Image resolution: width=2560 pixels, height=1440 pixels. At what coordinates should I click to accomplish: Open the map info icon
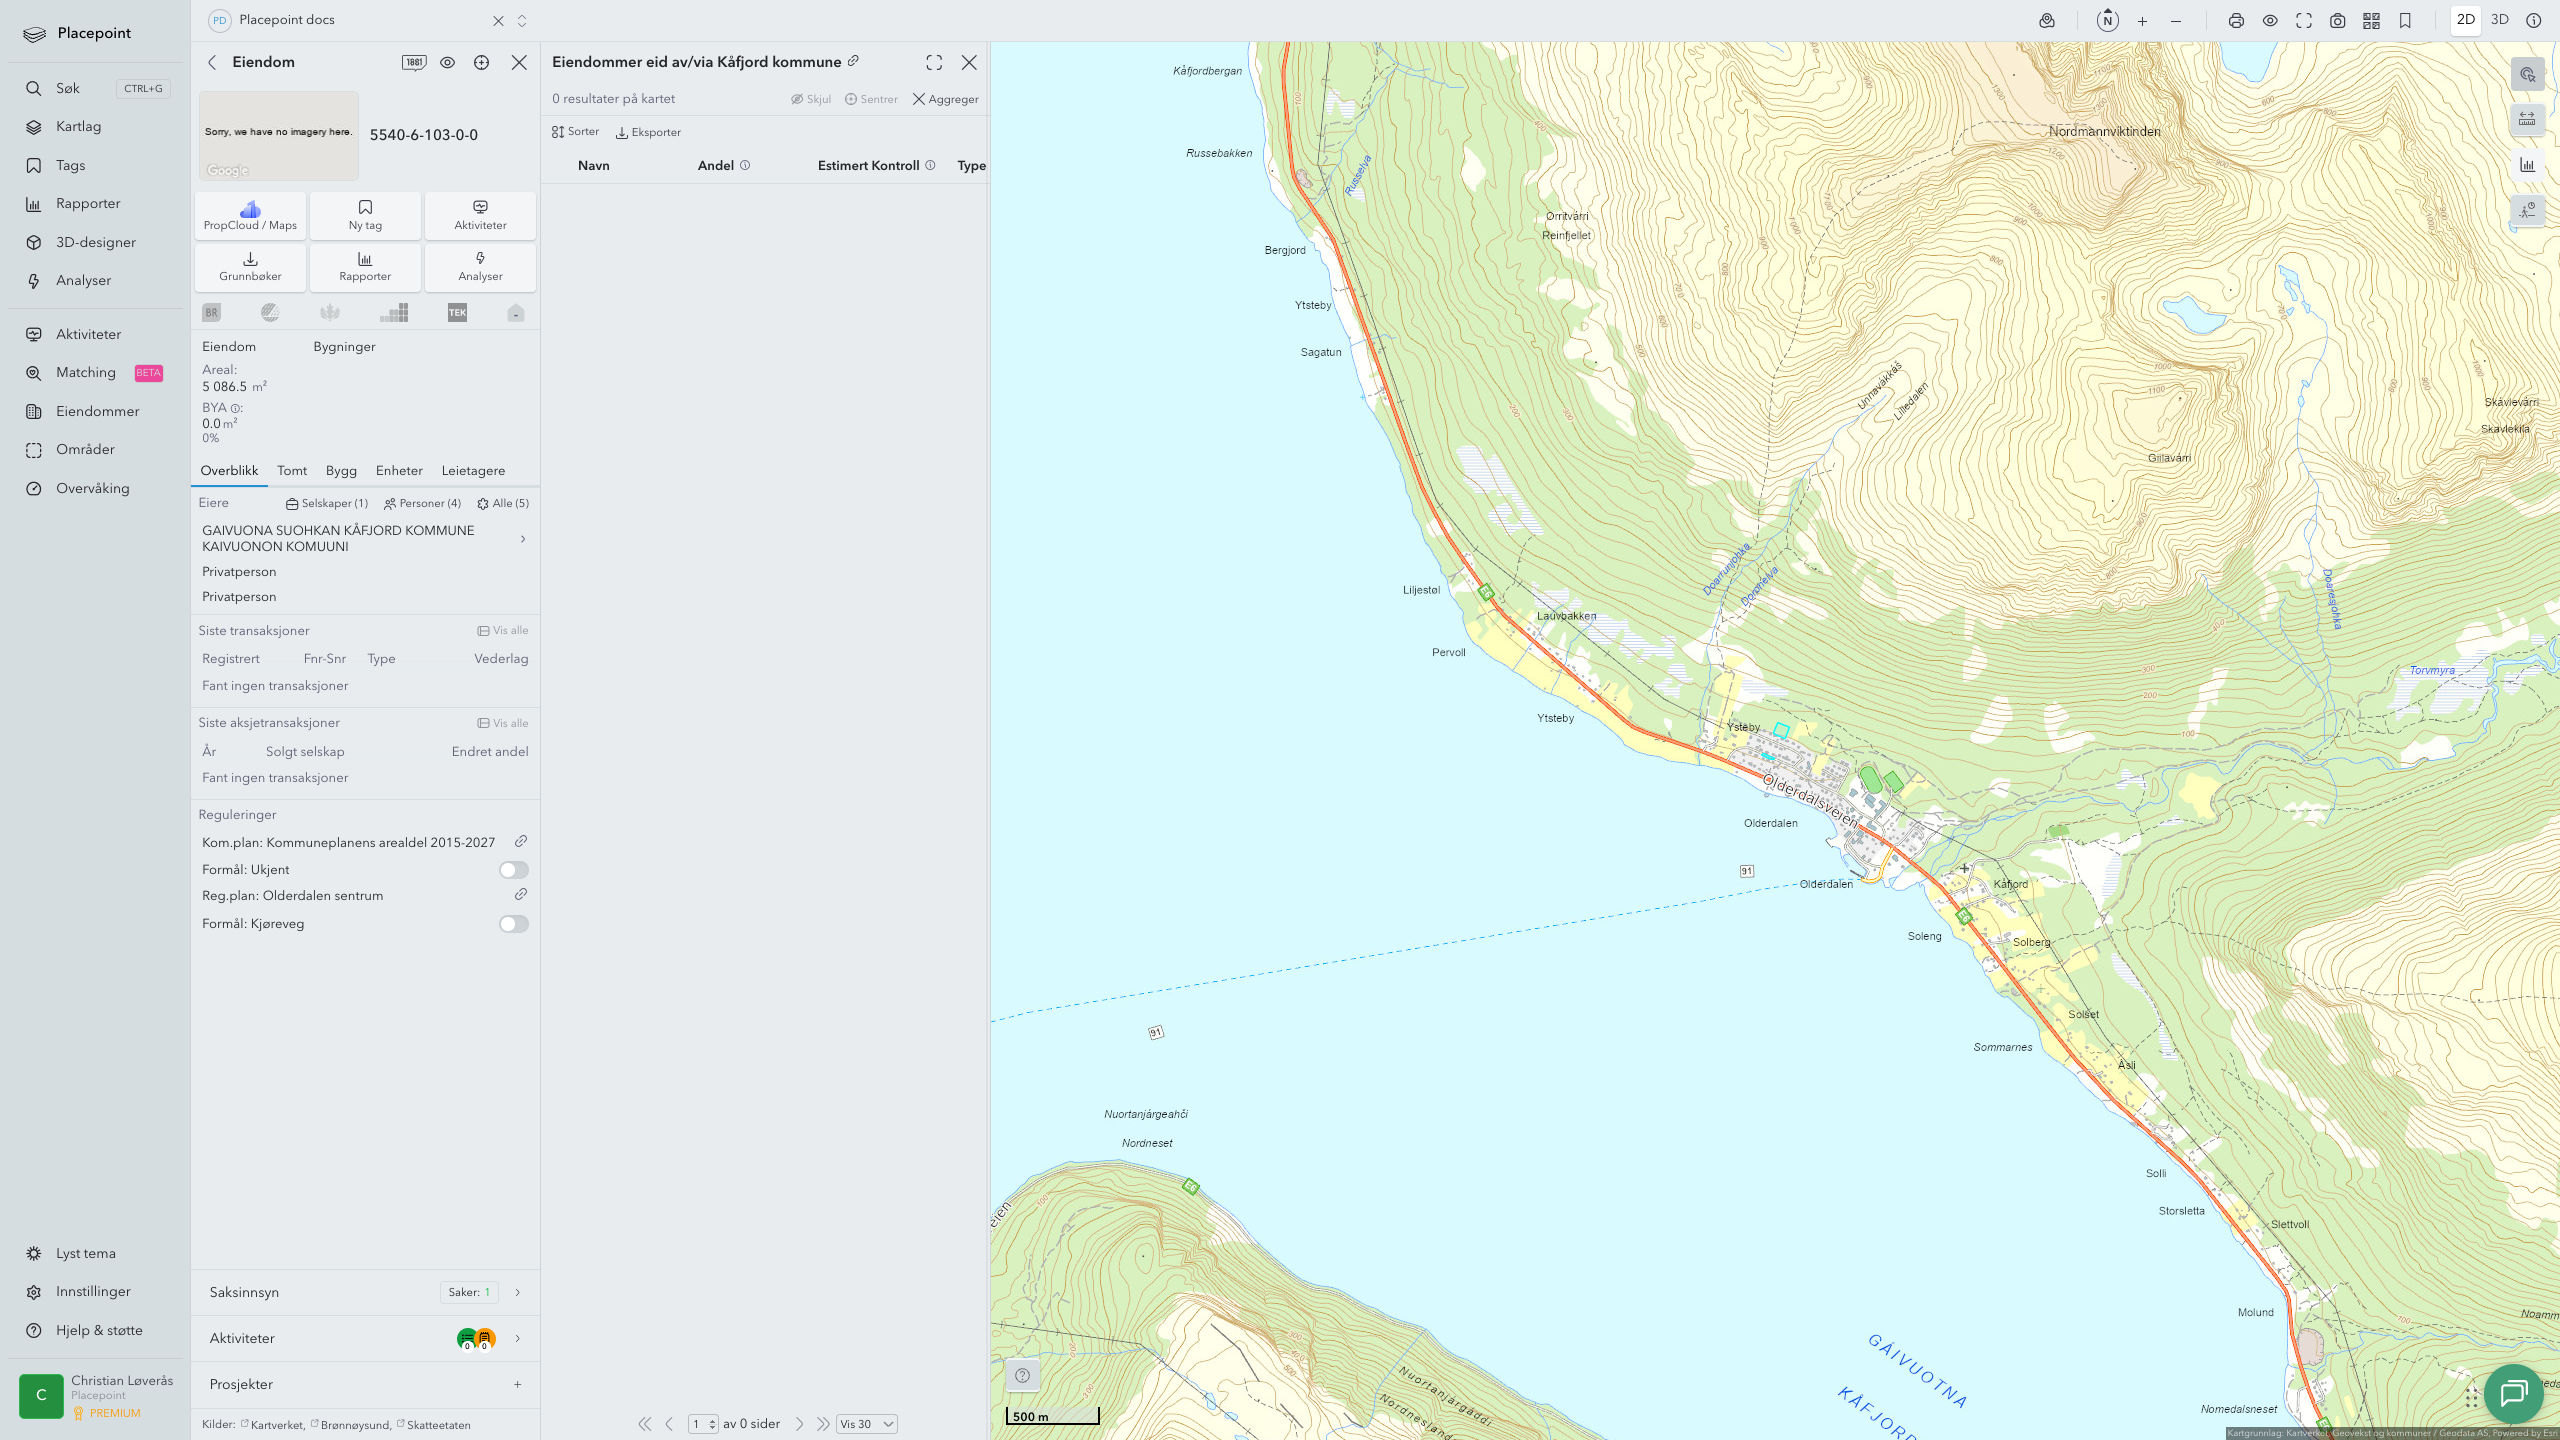[x=2534, y=21]
